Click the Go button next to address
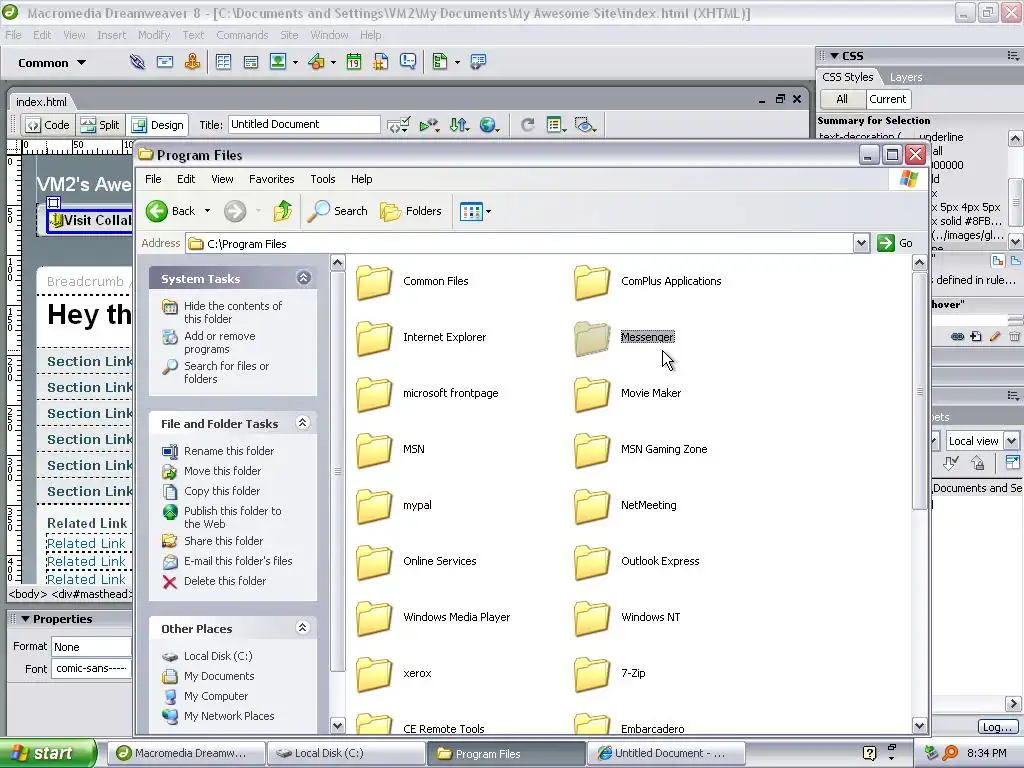 coord(895,244)
